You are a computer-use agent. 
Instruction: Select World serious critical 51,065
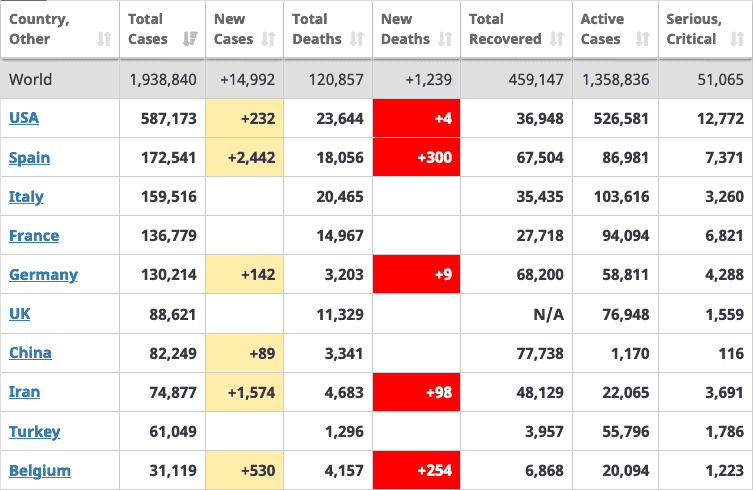click(720, 80)
